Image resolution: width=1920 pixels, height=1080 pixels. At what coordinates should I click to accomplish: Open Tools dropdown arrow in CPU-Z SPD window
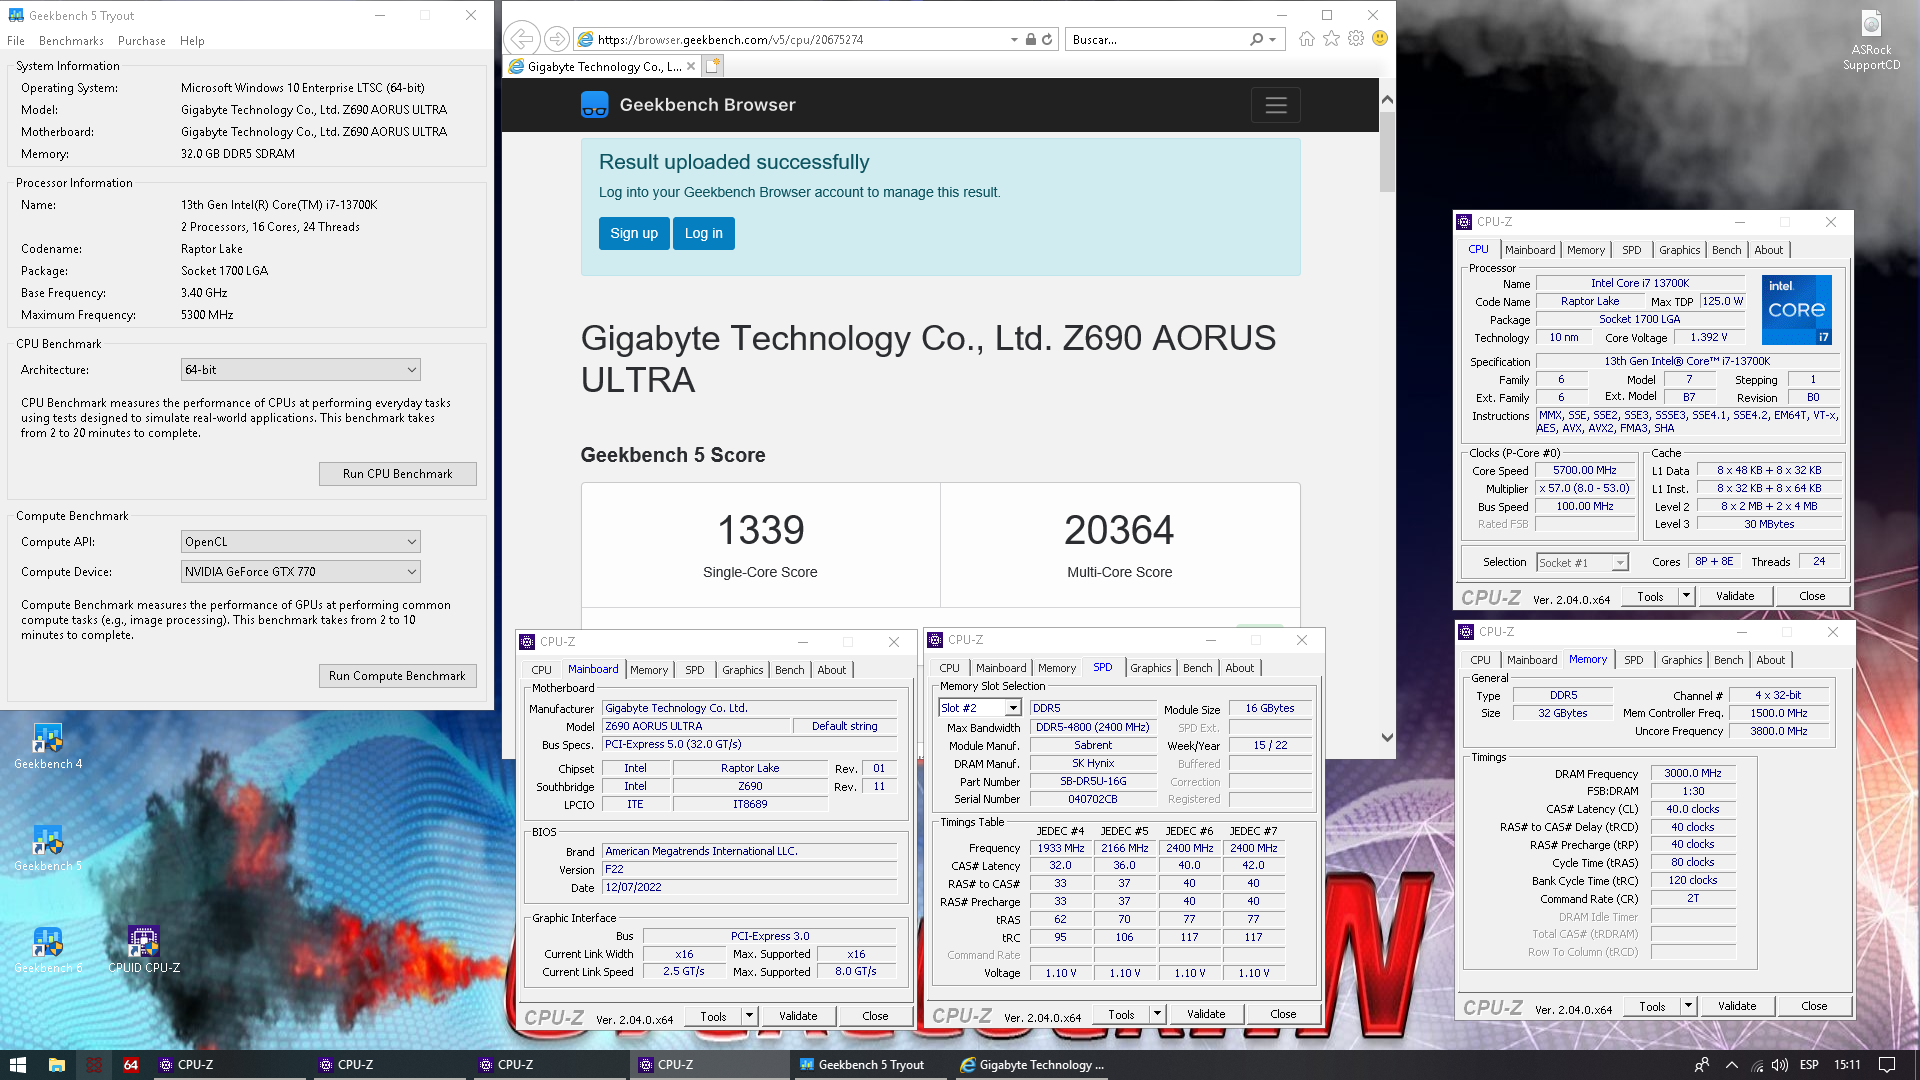1157,1014
